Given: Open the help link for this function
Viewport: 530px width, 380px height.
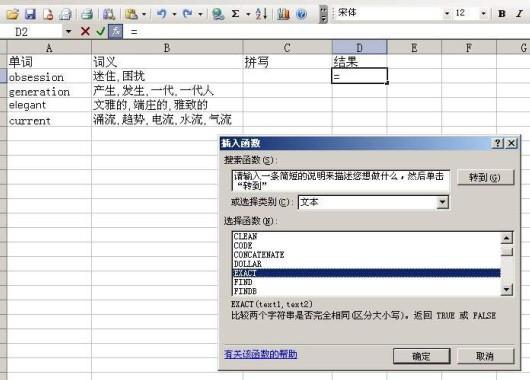Looking at the screenshot, I should click(261, 354).
